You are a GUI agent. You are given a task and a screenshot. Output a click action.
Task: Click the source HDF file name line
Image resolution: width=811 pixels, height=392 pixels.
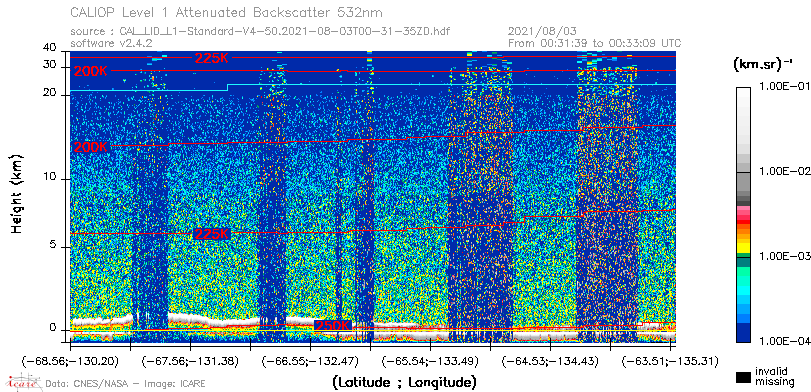[x=260, y=31]
